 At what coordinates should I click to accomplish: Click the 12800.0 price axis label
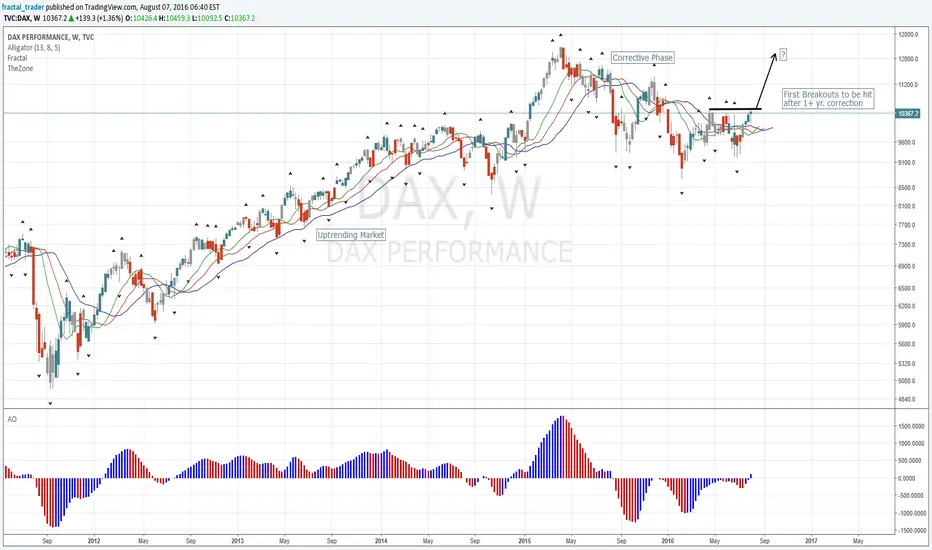[908, 34]
